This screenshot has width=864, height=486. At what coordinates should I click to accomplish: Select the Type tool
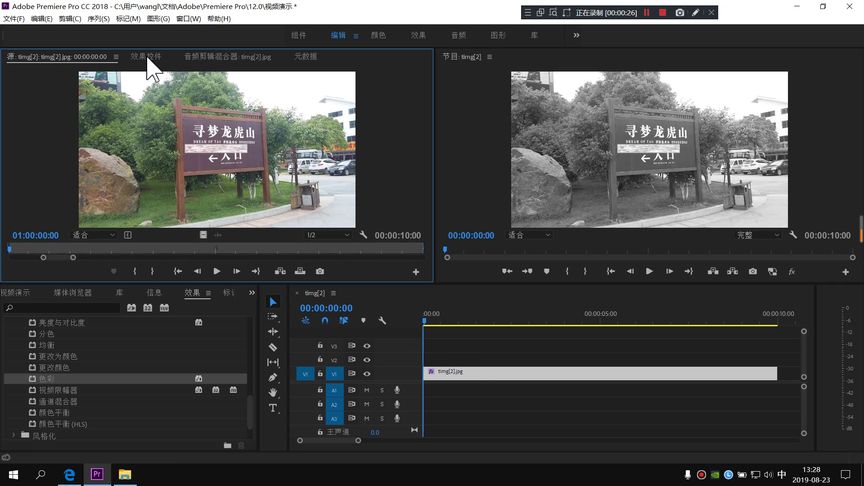(273, 408)
